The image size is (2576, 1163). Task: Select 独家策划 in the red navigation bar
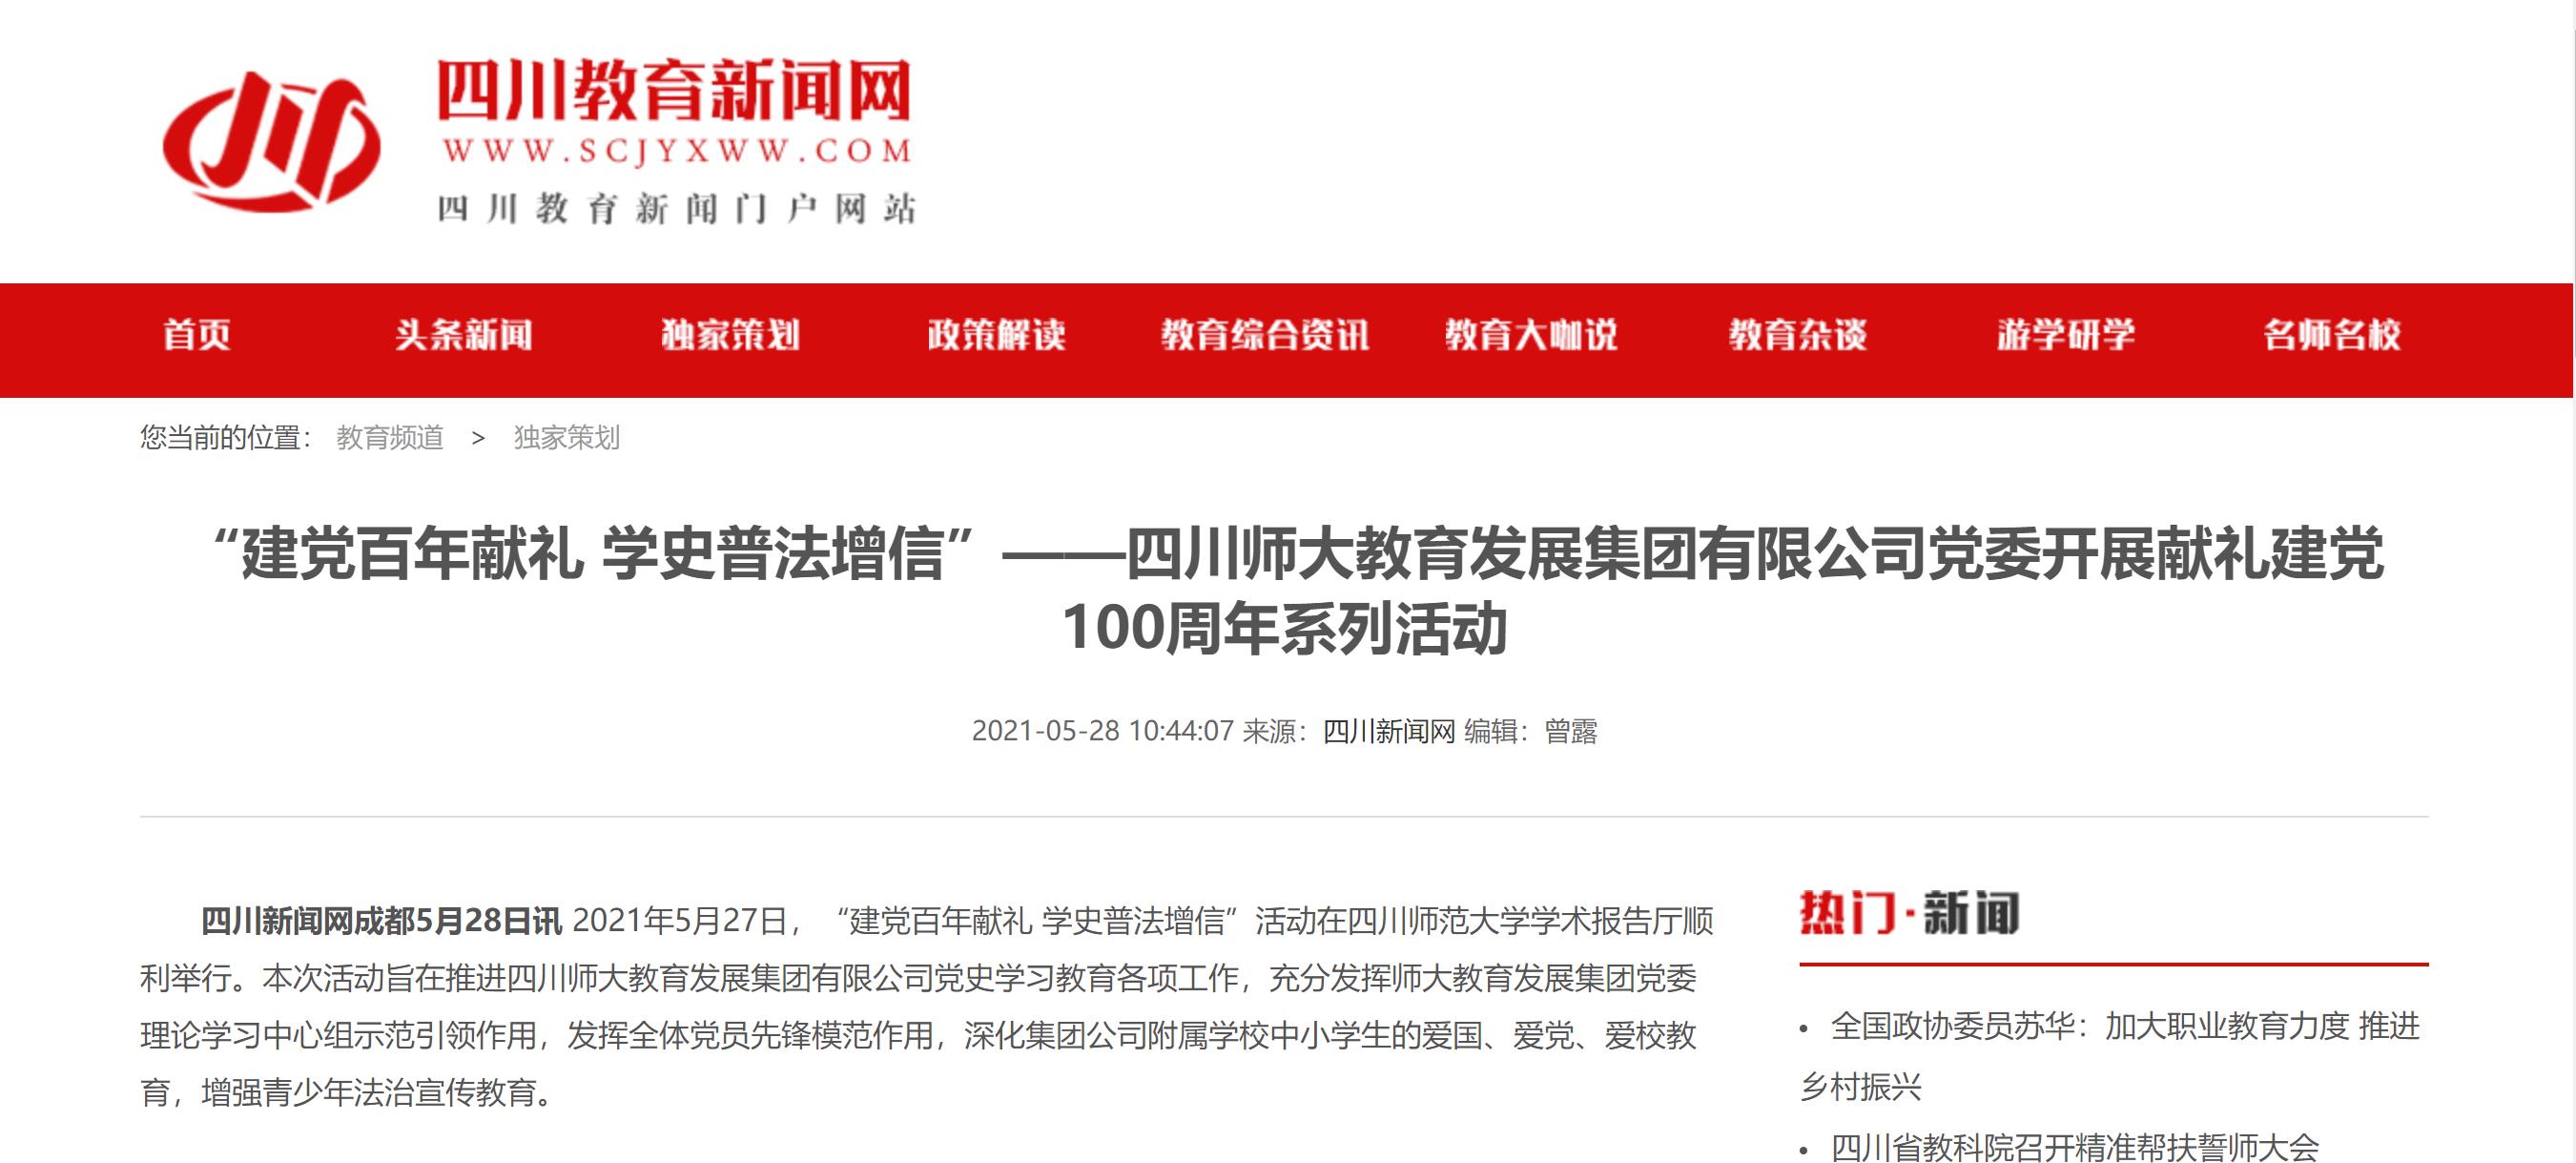coord(730,335)
